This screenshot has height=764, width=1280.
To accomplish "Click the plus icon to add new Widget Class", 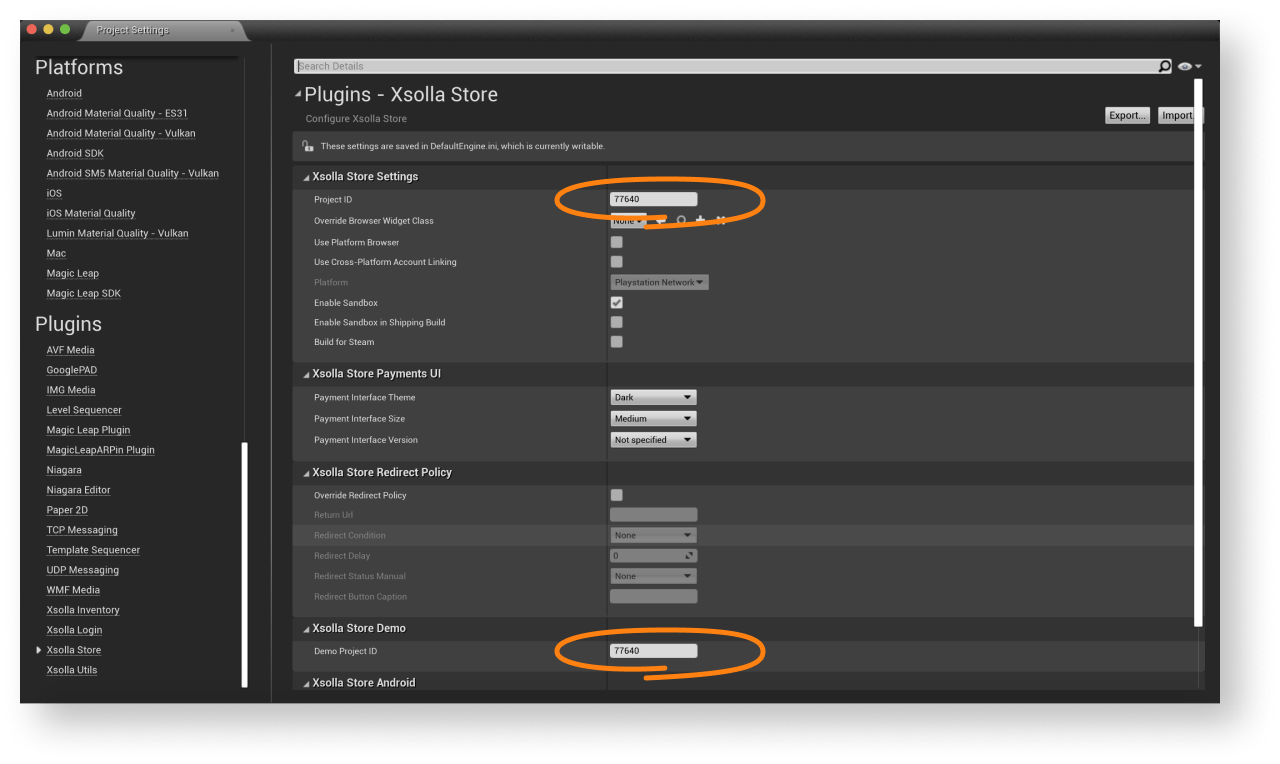I will coord(700,221).
